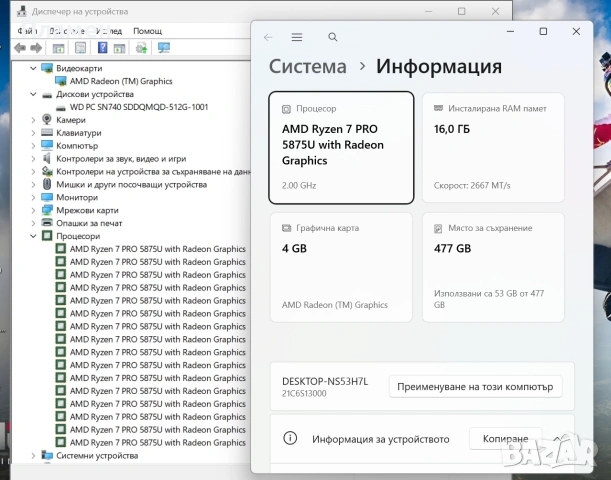Click the scan for hardware changes monitor icon
This screenshot has width=611, height=480.
(164, 48)
